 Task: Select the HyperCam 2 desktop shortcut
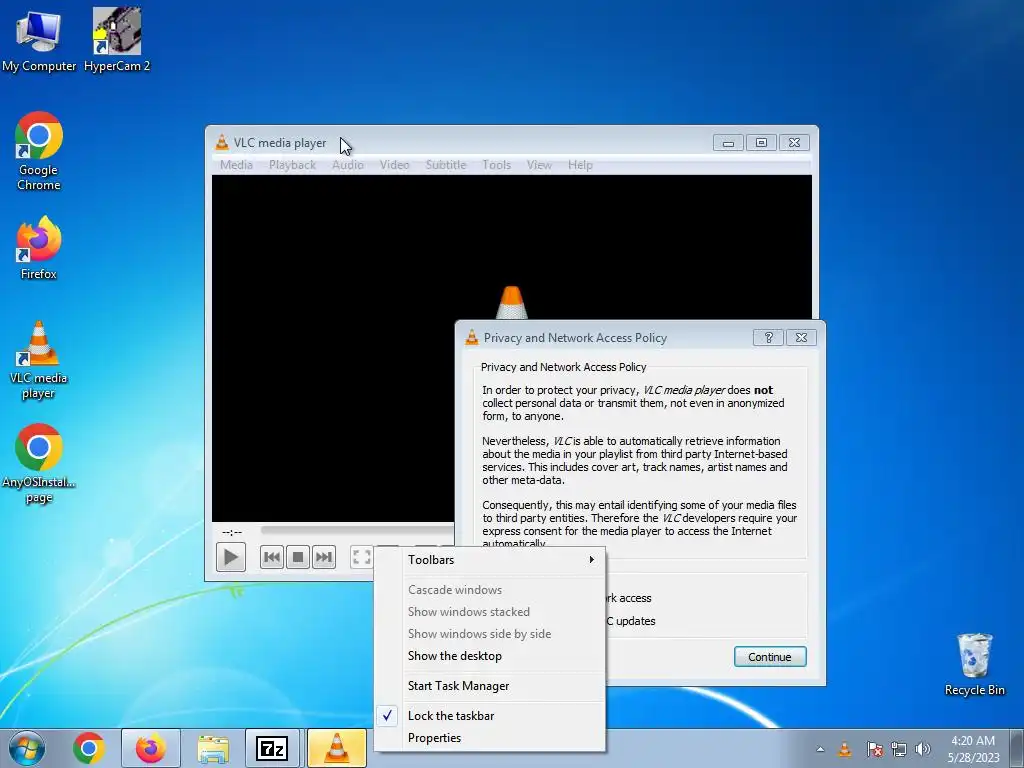pyautogui.click(x=117, y=40)
